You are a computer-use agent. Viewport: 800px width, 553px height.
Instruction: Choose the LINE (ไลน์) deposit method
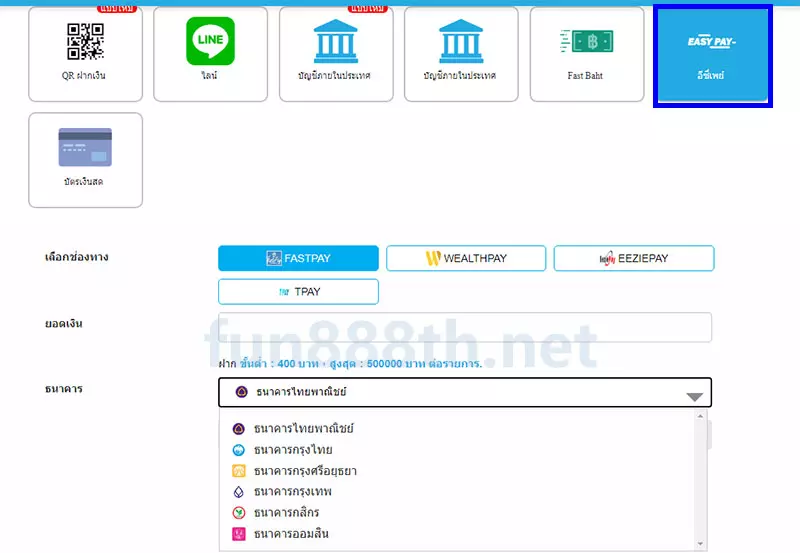tap(210, 54)
